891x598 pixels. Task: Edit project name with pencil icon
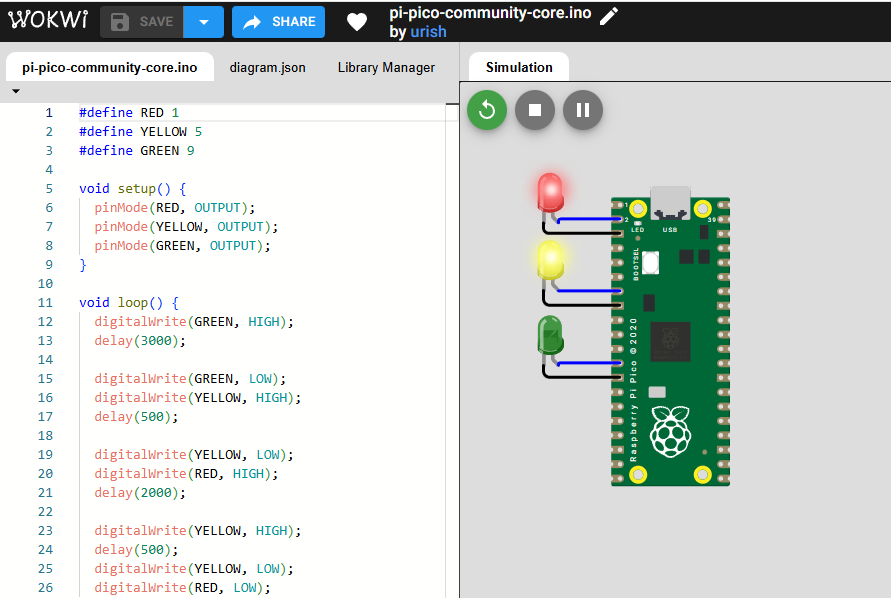coord(609,16)
